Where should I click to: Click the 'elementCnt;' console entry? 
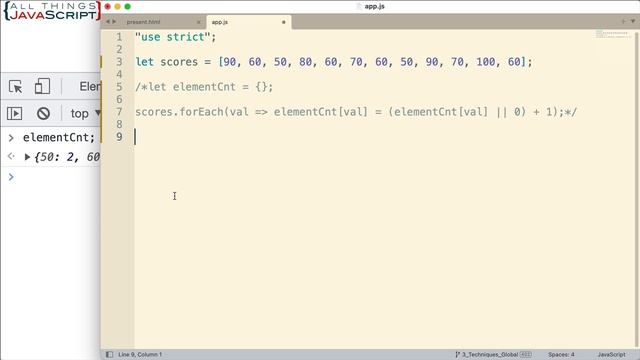(x=59, y=138)
